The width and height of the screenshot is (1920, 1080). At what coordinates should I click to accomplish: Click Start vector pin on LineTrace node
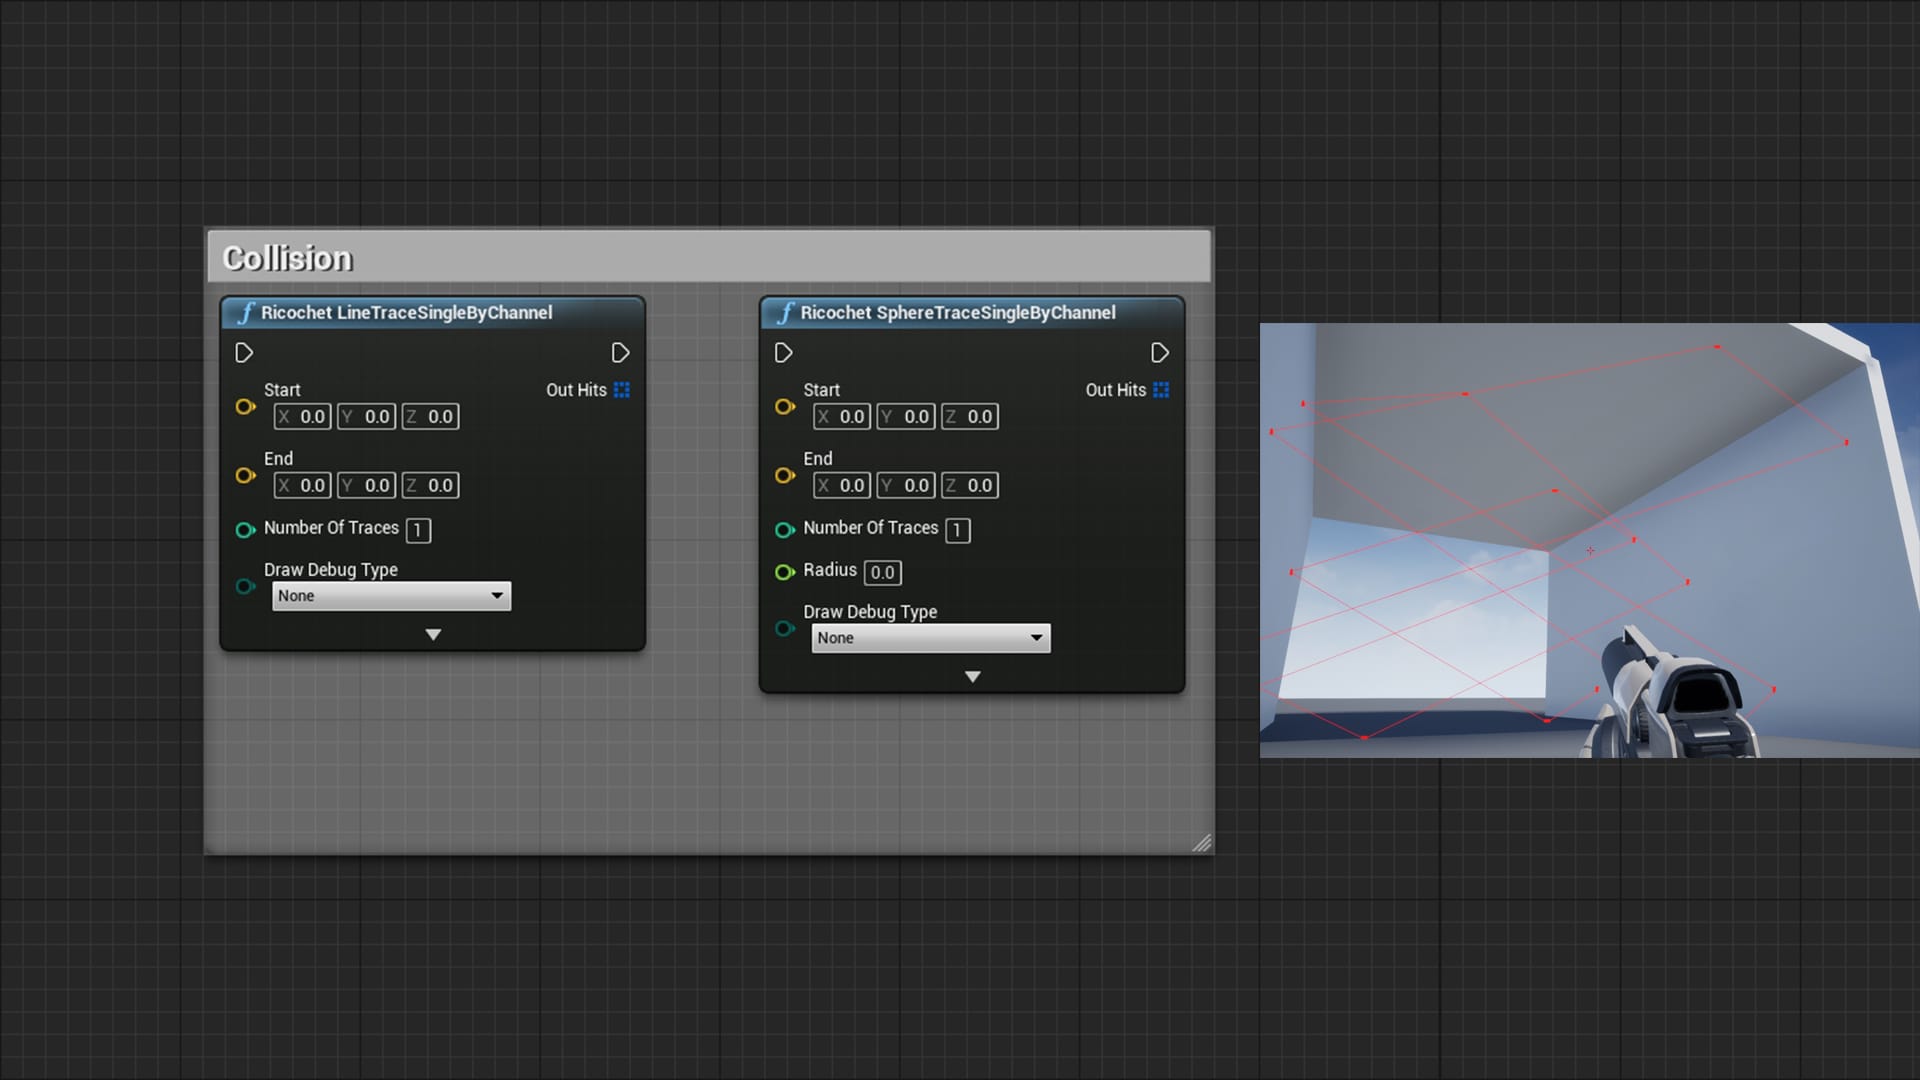(245, 406)
